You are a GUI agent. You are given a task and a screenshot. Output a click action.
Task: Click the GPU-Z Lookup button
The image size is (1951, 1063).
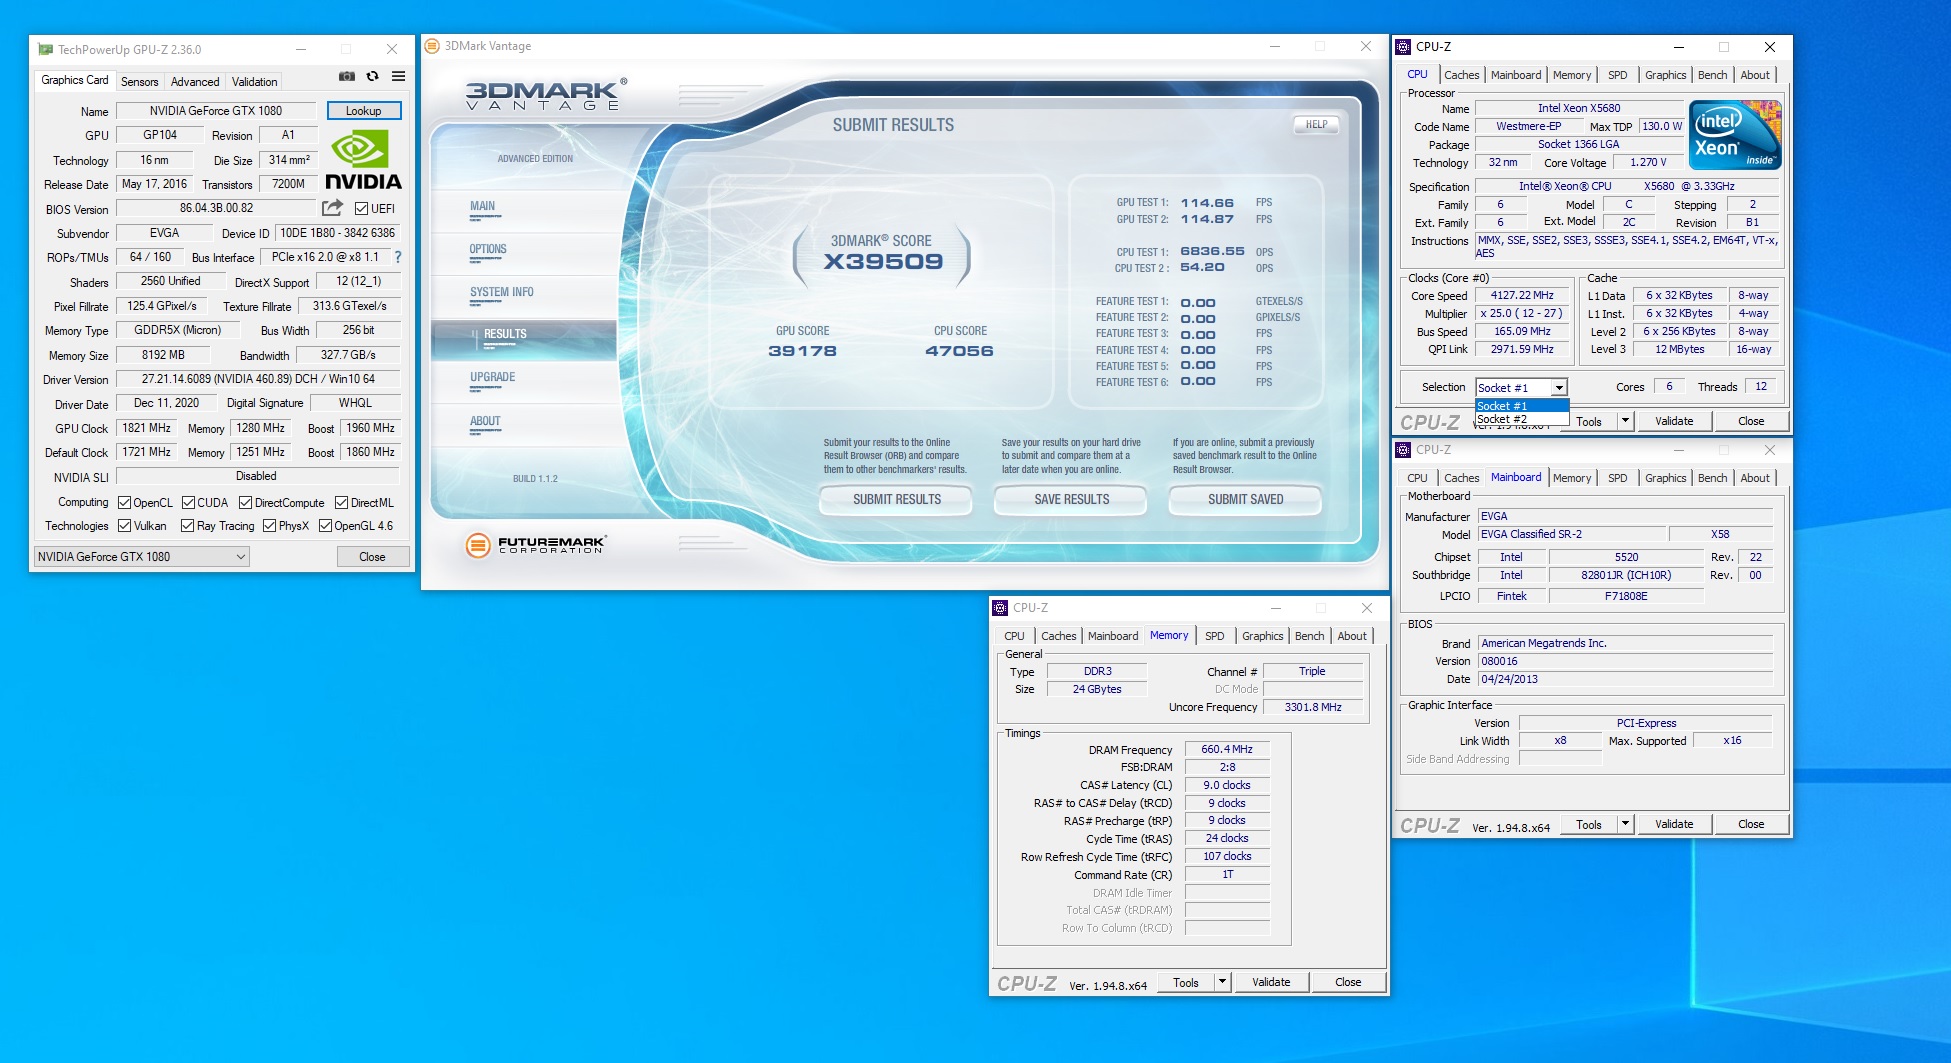pos(364,111)
